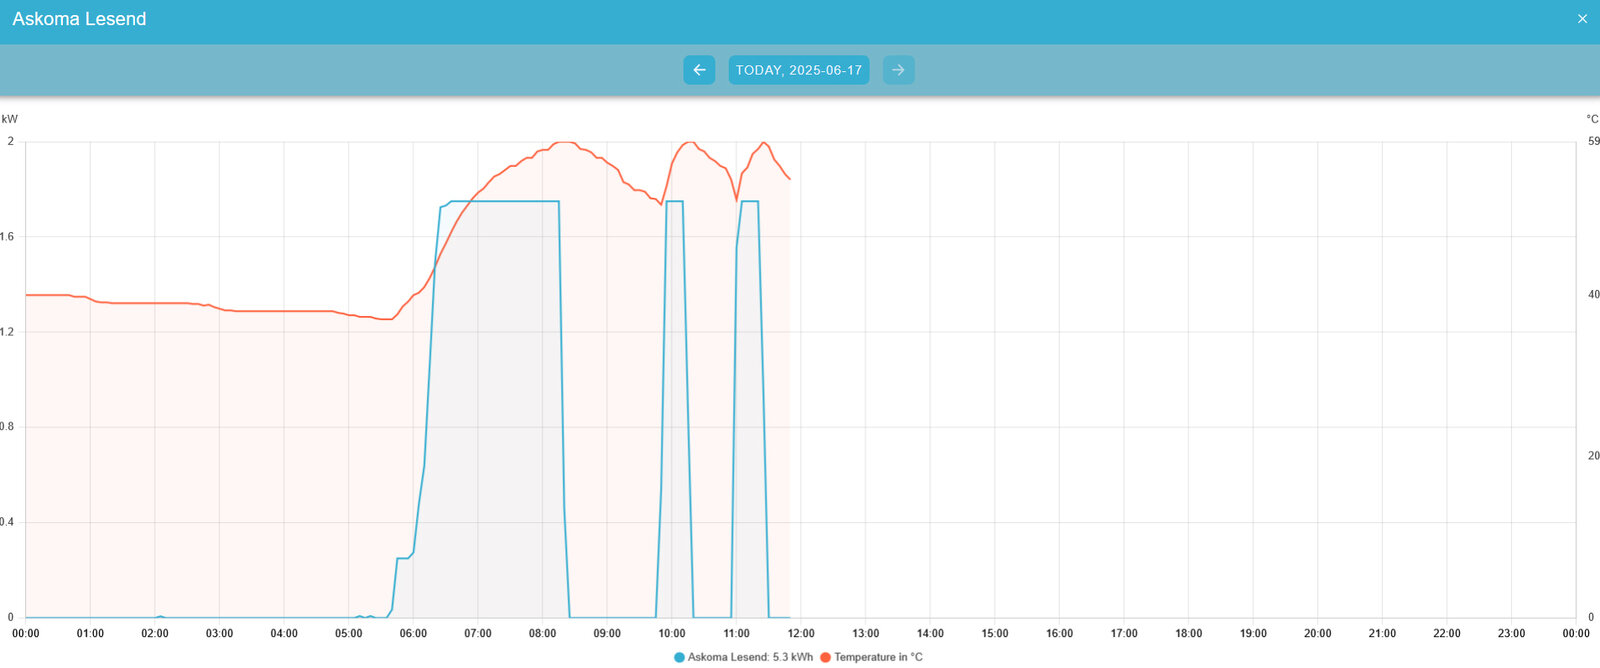
Task: Click the 0.8 kW axis value
Action: 7,427
